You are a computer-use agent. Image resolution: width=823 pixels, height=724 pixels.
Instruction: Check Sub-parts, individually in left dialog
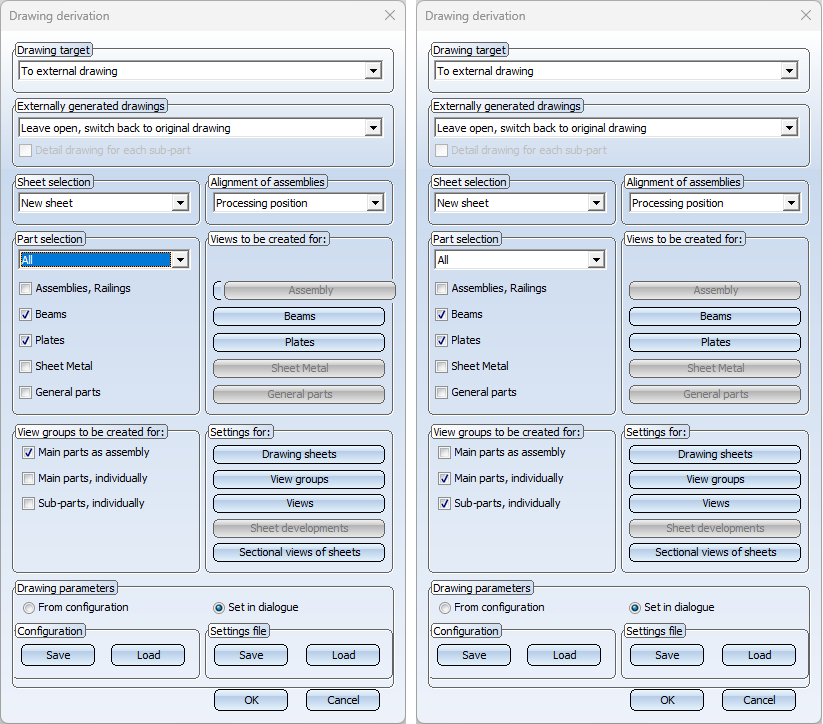coord(28,503)
